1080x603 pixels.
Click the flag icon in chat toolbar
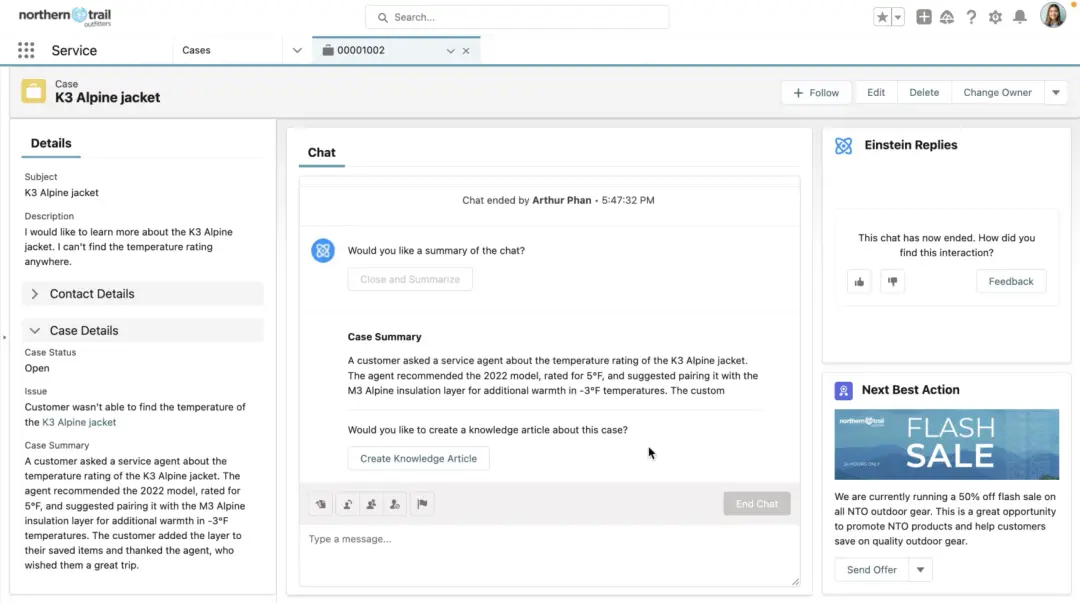click(x=422, y=504)
